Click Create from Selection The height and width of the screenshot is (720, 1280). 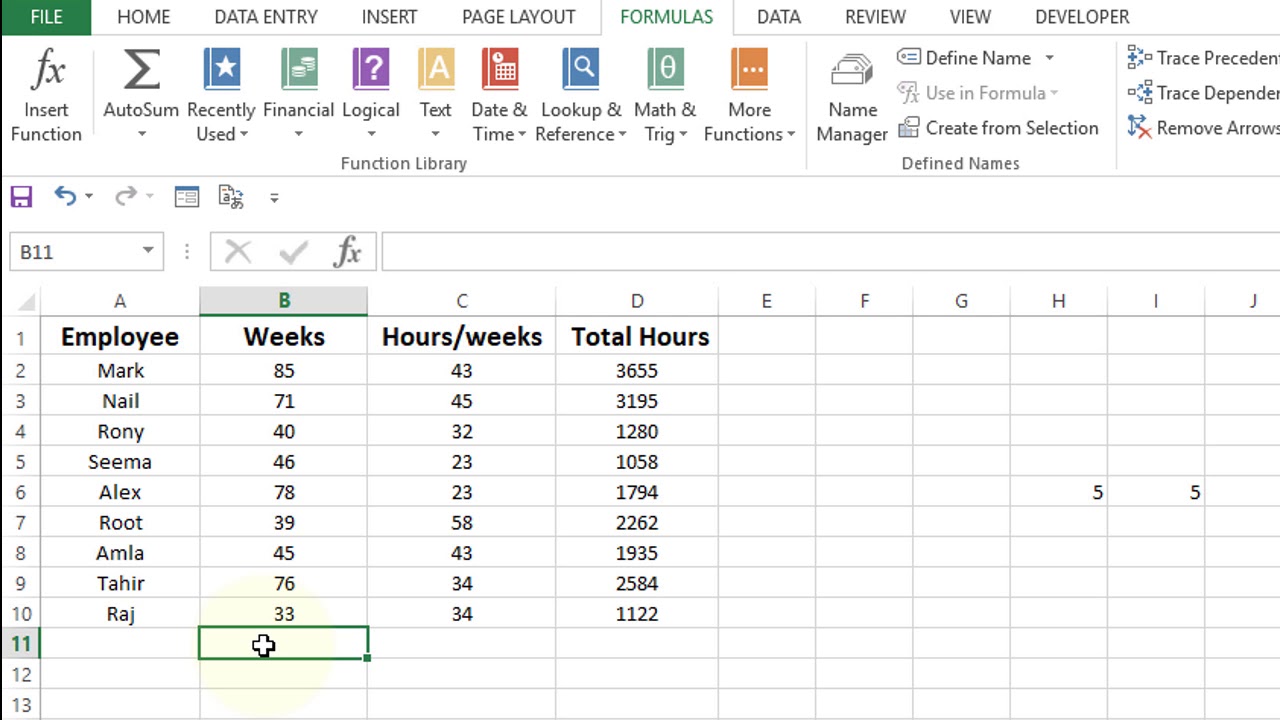[x=999, y=128]
